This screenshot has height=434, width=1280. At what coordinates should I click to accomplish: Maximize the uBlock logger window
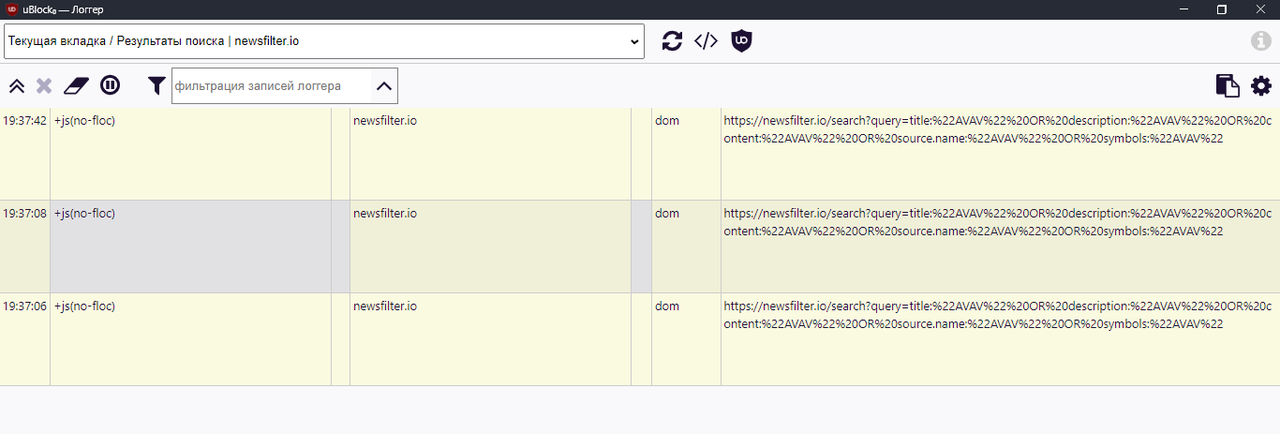coord(1221,8)
